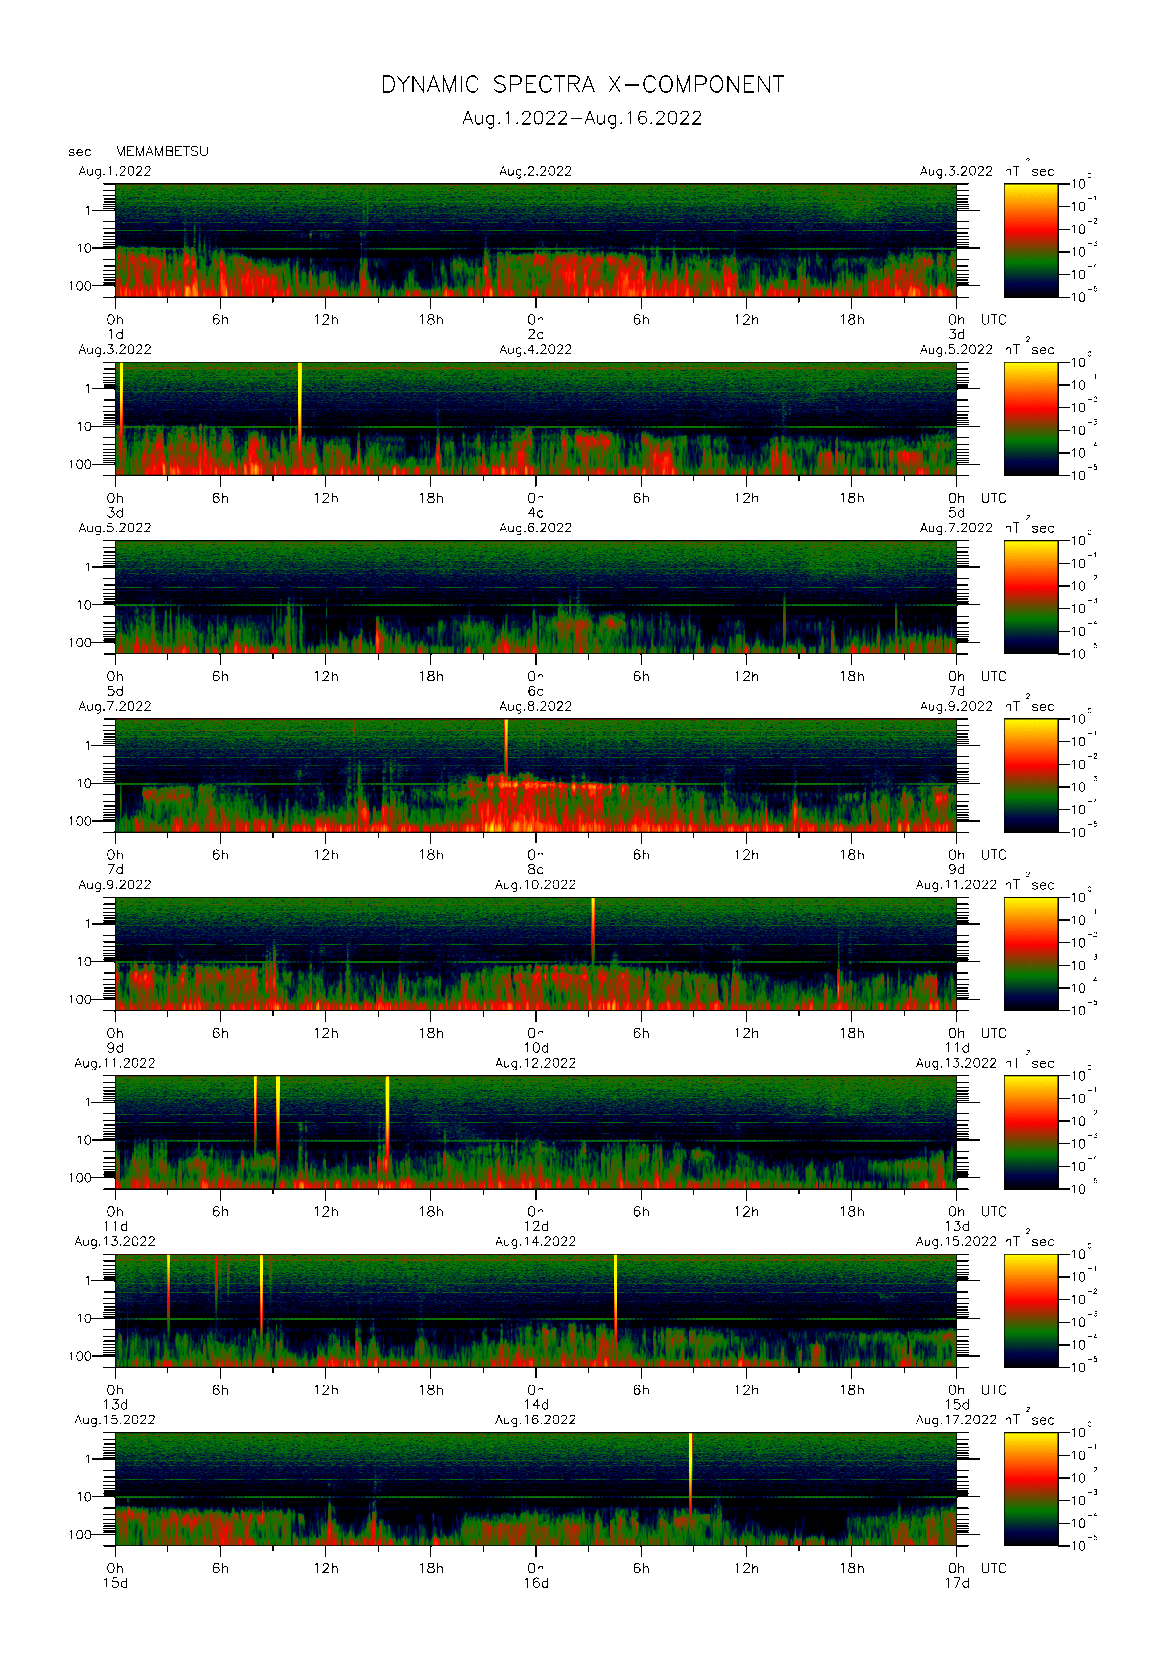
Task: Click the Aug.12.2022 date label
Action: click(x=536, y=1063)
